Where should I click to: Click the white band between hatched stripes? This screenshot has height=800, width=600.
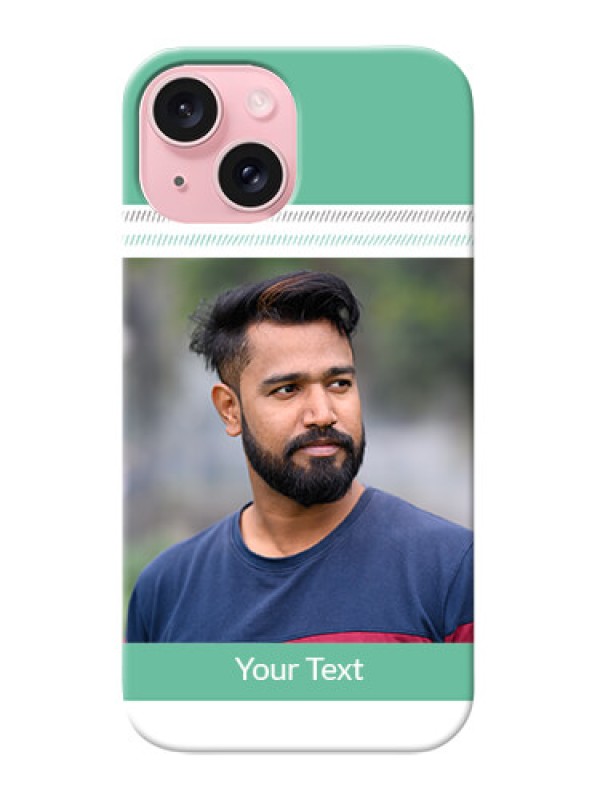coord(298,229)
